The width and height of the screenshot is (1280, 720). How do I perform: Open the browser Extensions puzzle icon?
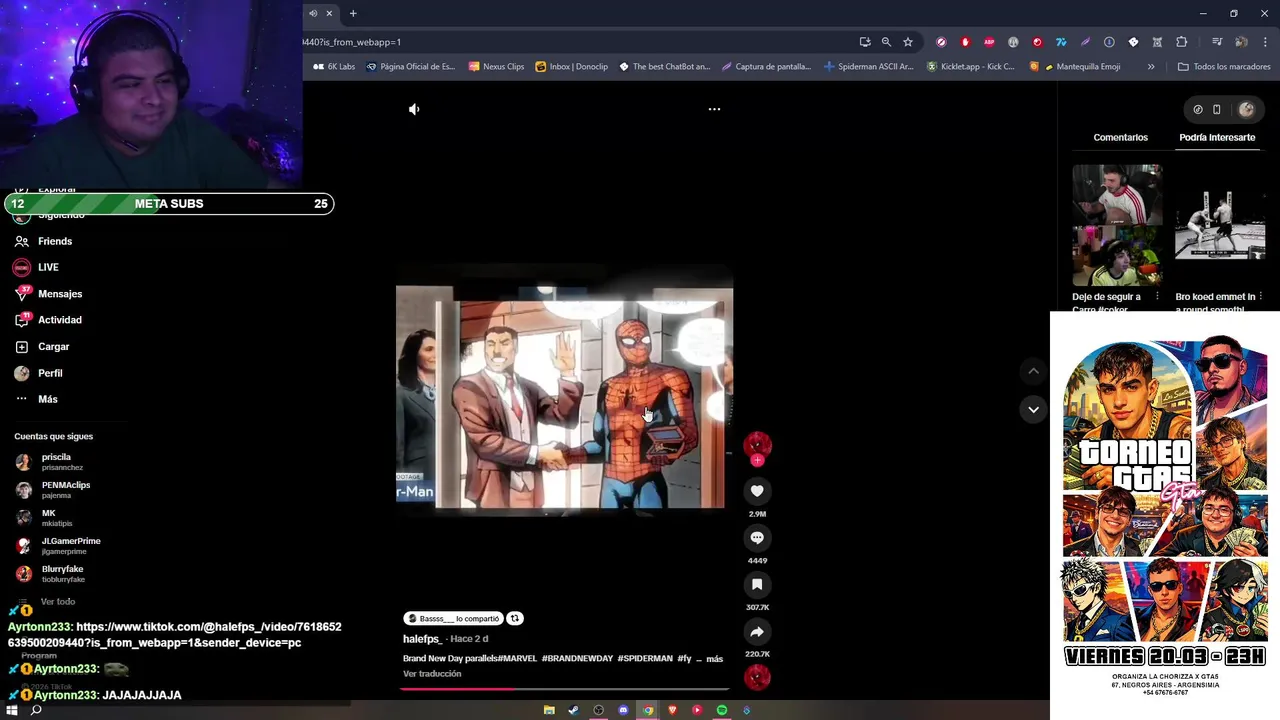click(x=1181, y=42)
